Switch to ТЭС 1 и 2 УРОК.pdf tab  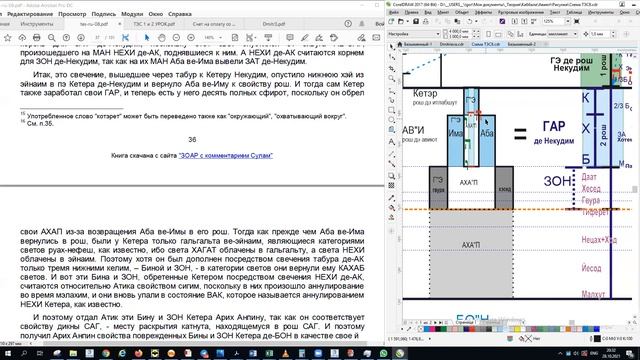point(154,24)
